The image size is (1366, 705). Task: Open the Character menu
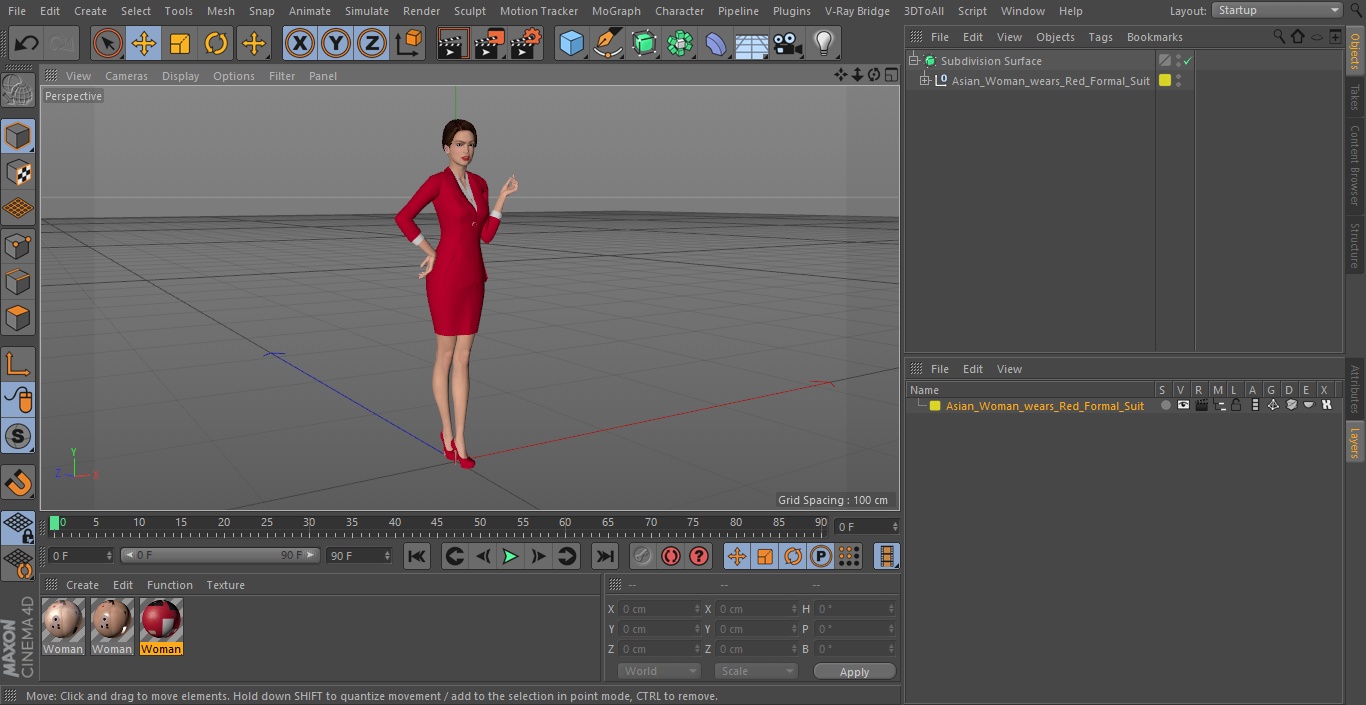click(x=680, y=11)
